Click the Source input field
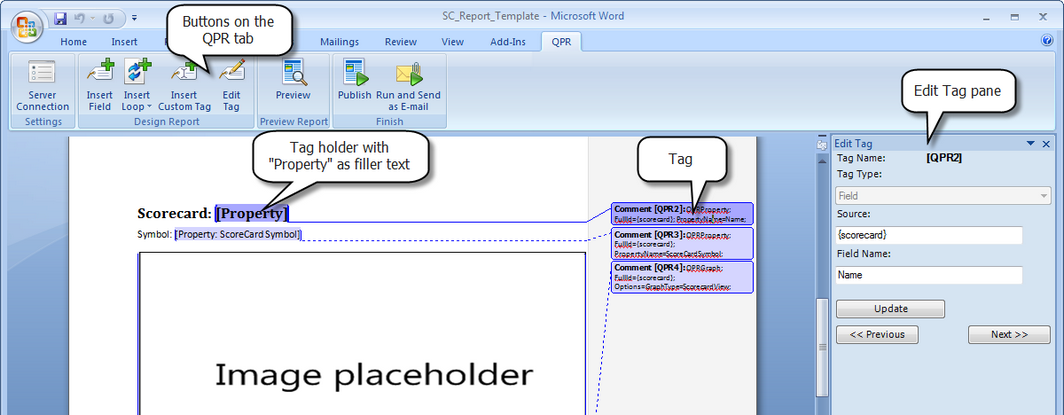This screenshot has height=415, width=1064. tap(929, 235)
